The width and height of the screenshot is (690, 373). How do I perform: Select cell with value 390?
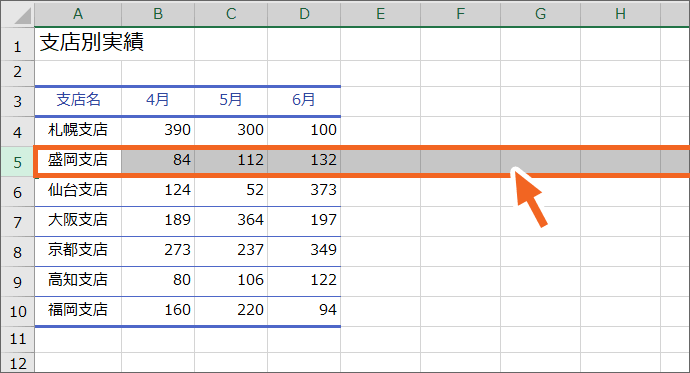pos(158,131)
